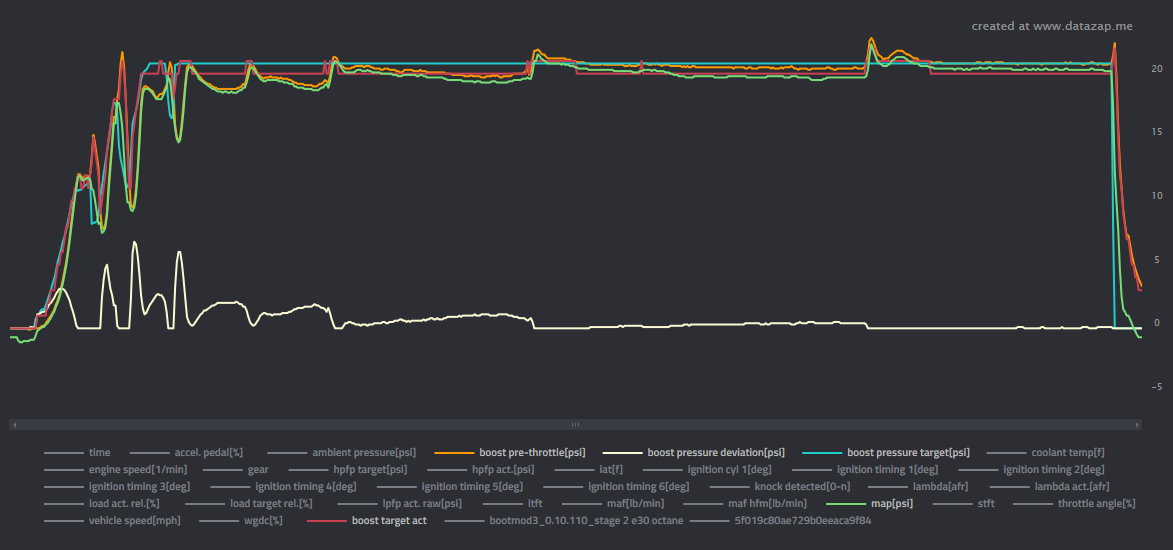1173x550 pixels.
Task: Toggle boost pressure deviation[psi] legend item
Action: point(715,452)
